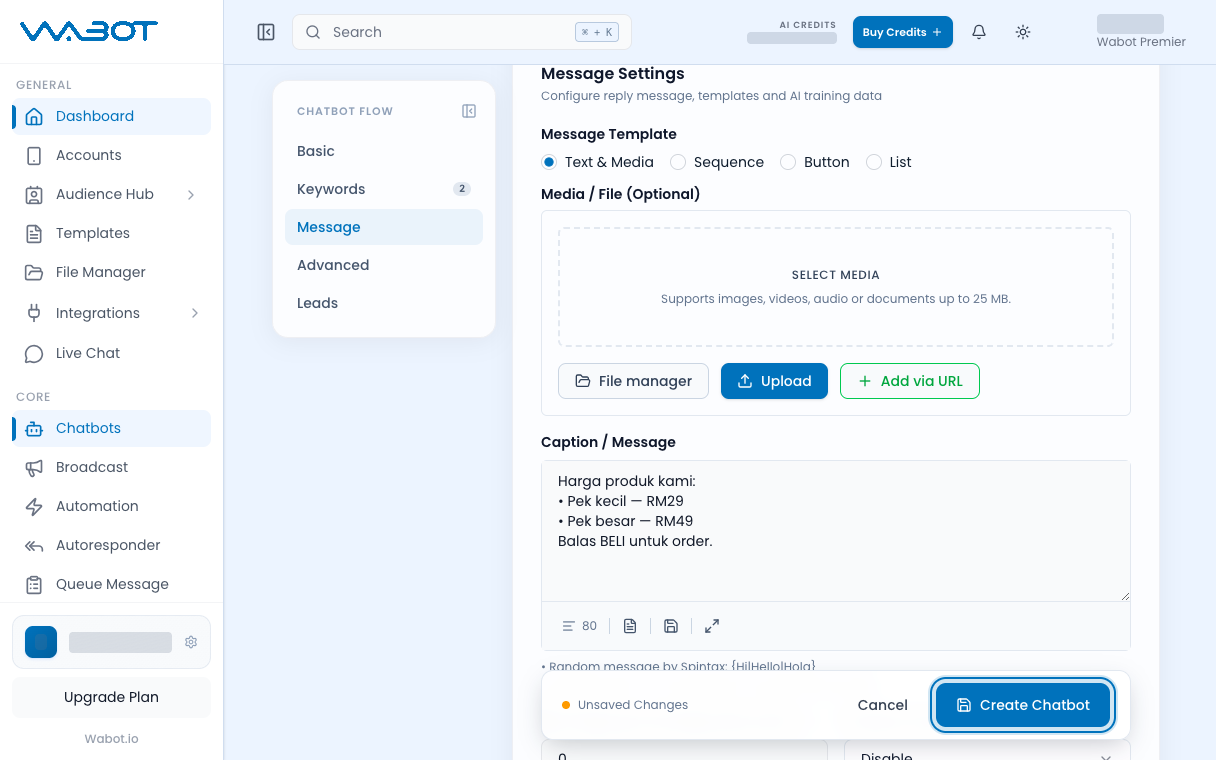This screenshot has width=1216, height=760.
Task: Open the Message step in Chatbot Flow
Action: [384, 227]
